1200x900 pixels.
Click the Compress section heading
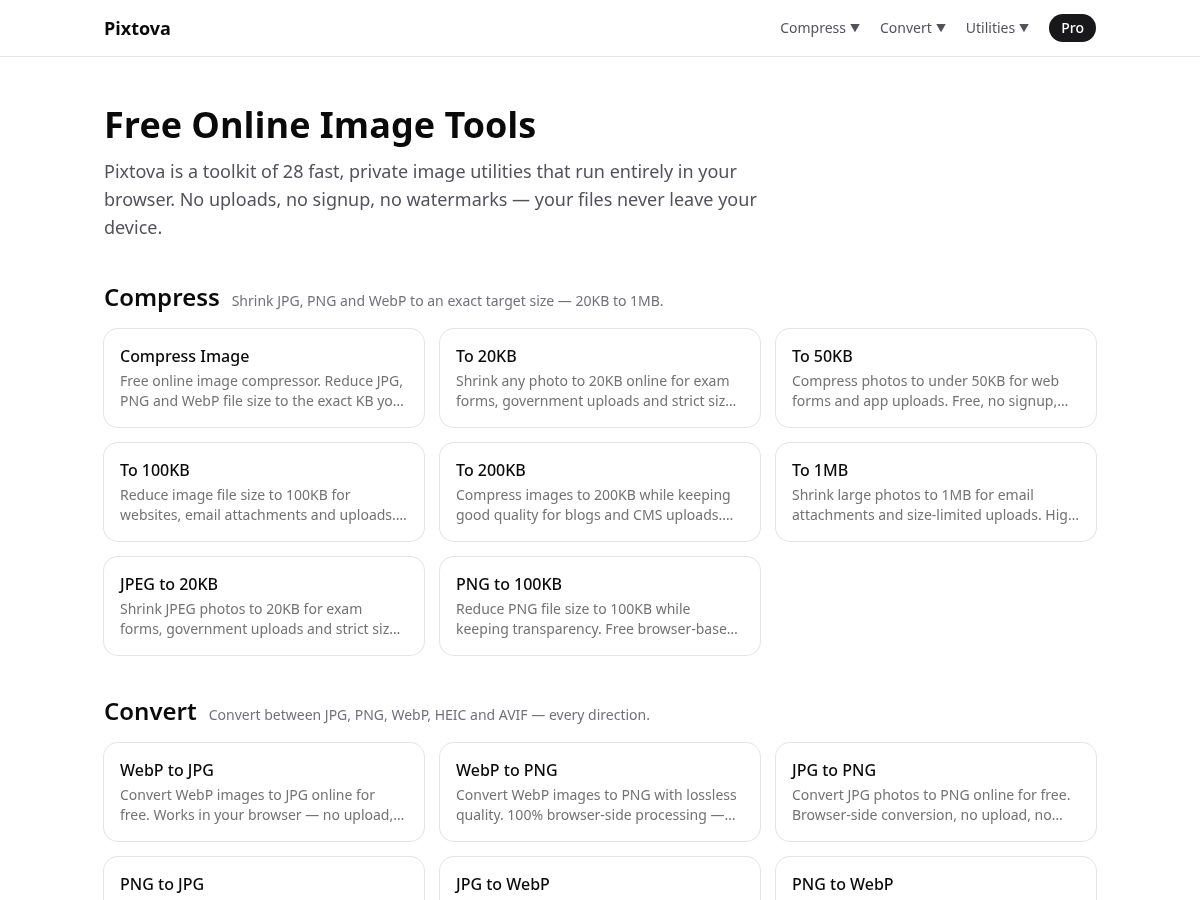coord(162,298)
